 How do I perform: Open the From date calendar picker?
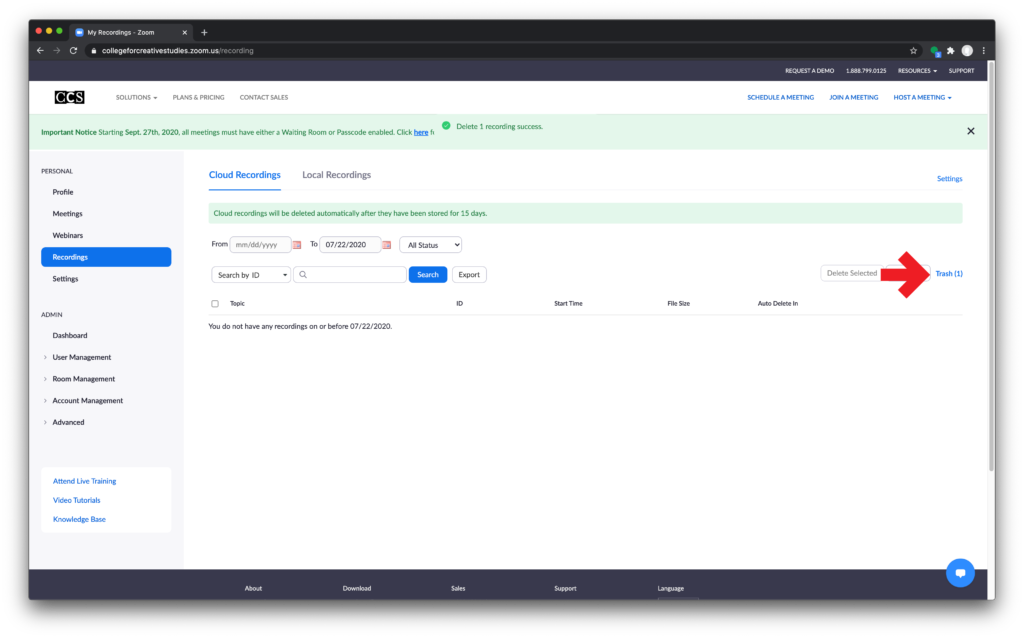pos(297,245)
